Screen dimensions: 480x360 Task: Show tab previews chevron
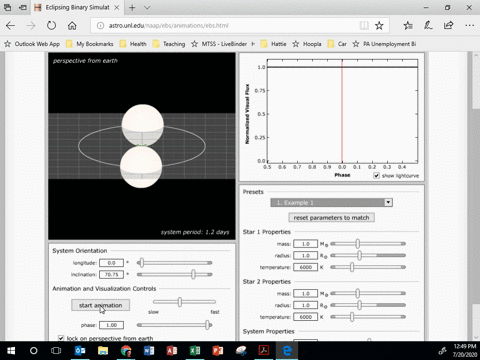[147, 7]
